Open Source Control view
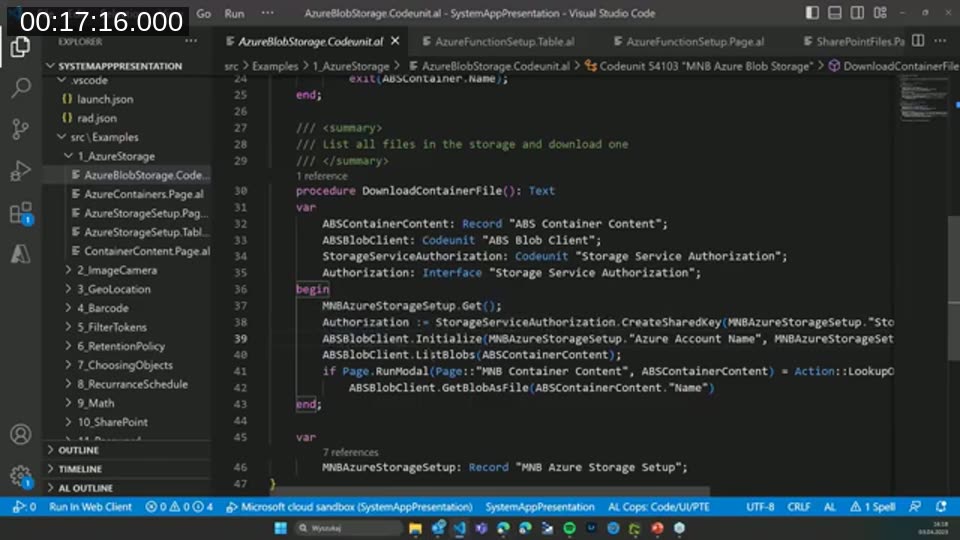The width and height of the screenshot is (960, 540). point(20,129)
